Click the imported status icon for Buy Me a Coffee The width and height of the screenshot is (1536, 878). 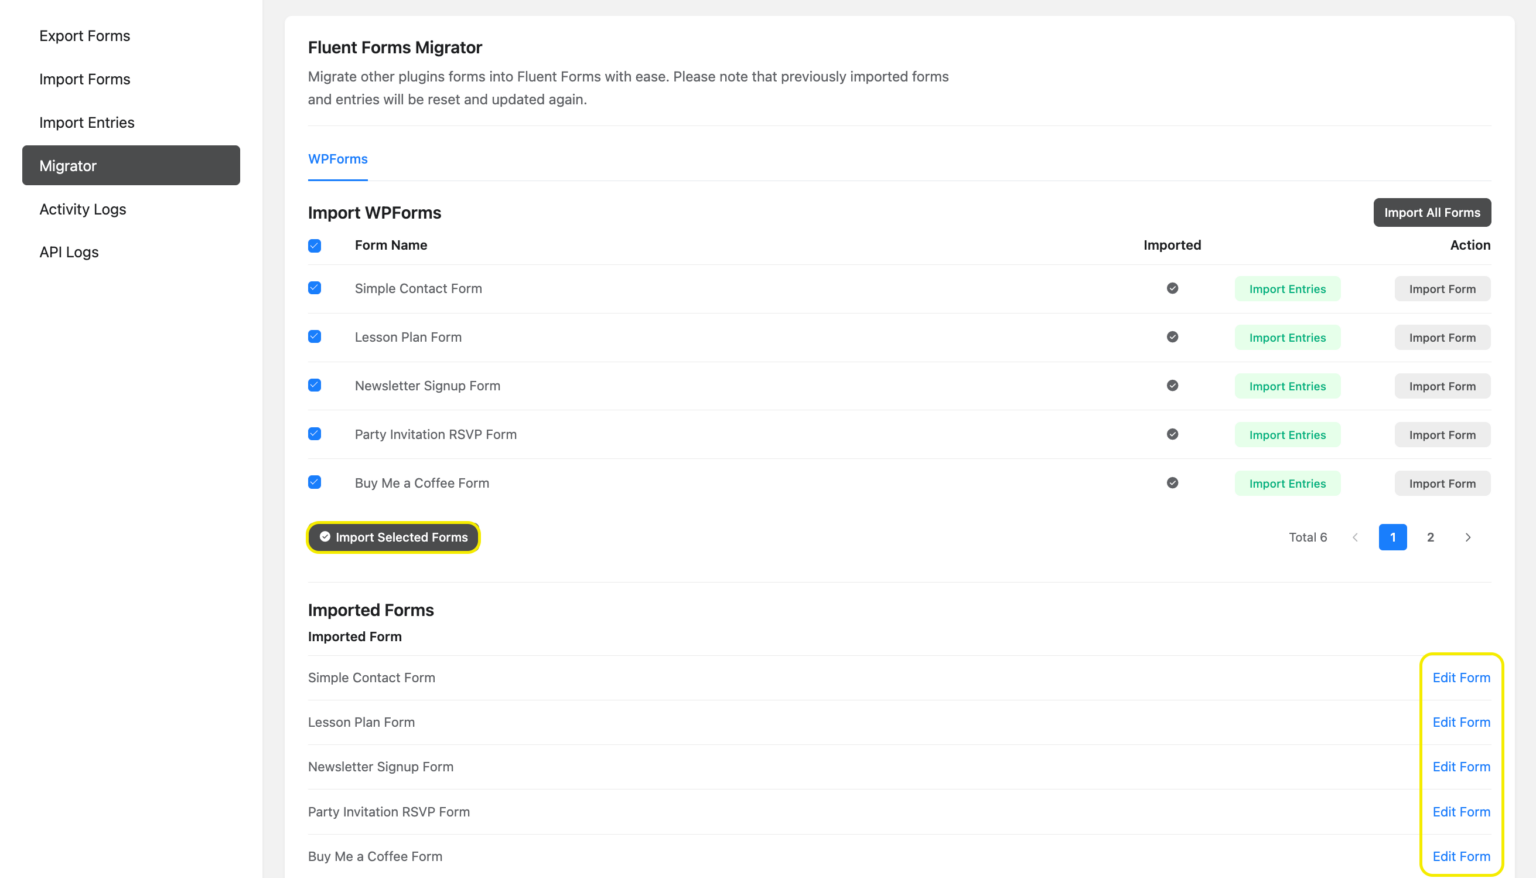[x=1172, y=483]
